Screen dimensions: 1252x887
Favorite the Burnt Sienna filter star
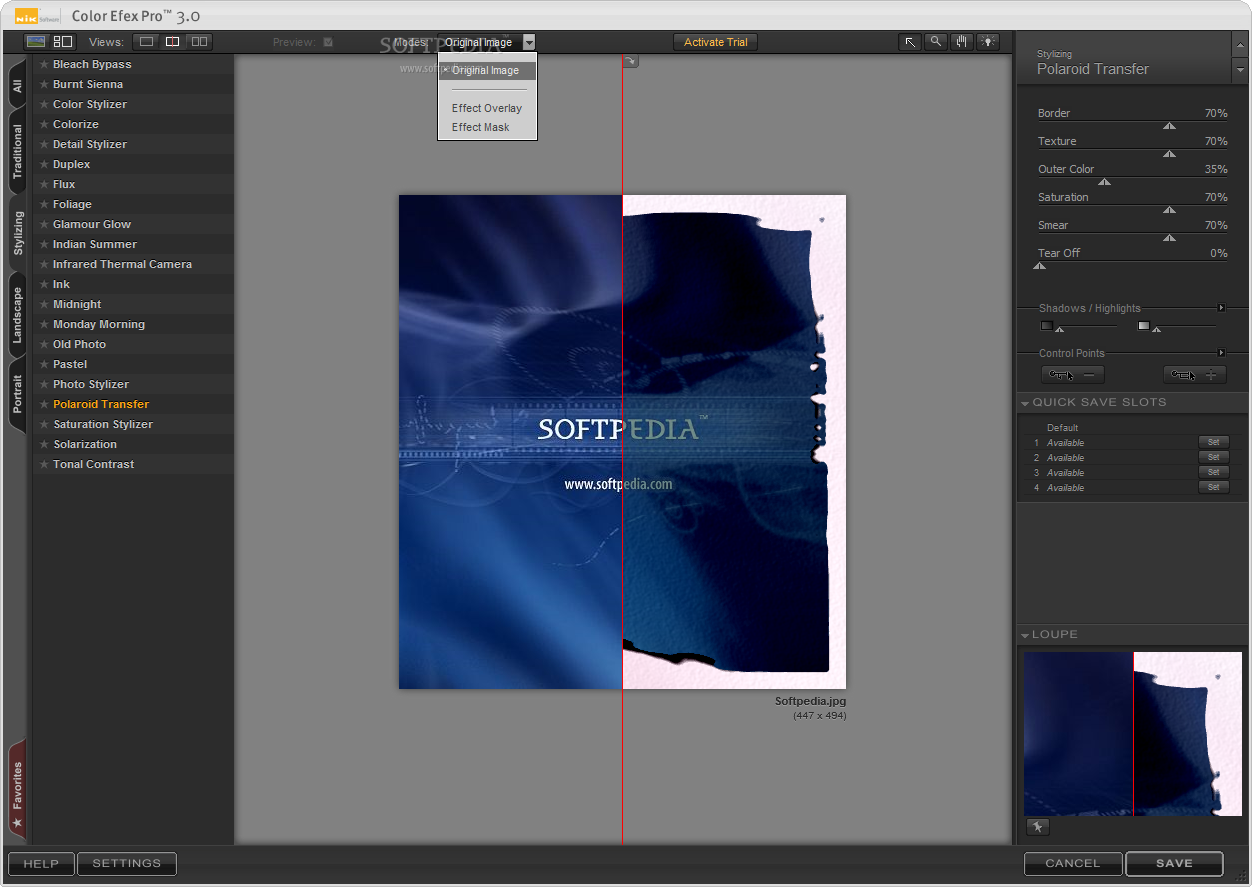[44, 84]
